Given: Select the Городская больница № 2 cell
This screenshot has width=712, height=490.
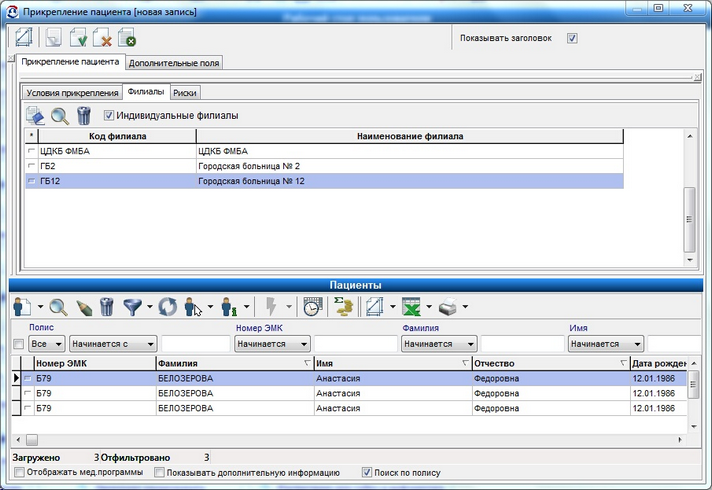Looking at the screenshot, I should pos(410,166).
